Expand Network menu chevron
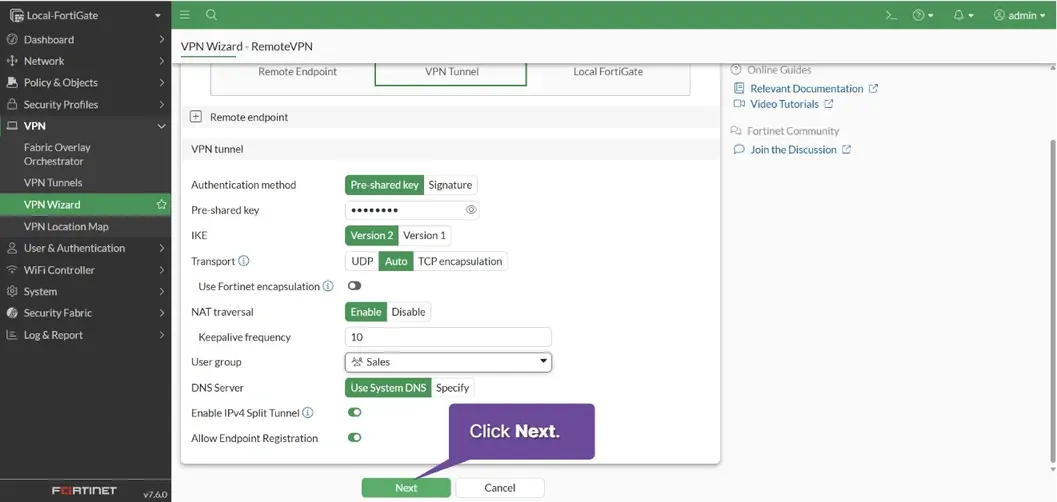This screenshot has width=1057, height=502. (162, 61)
